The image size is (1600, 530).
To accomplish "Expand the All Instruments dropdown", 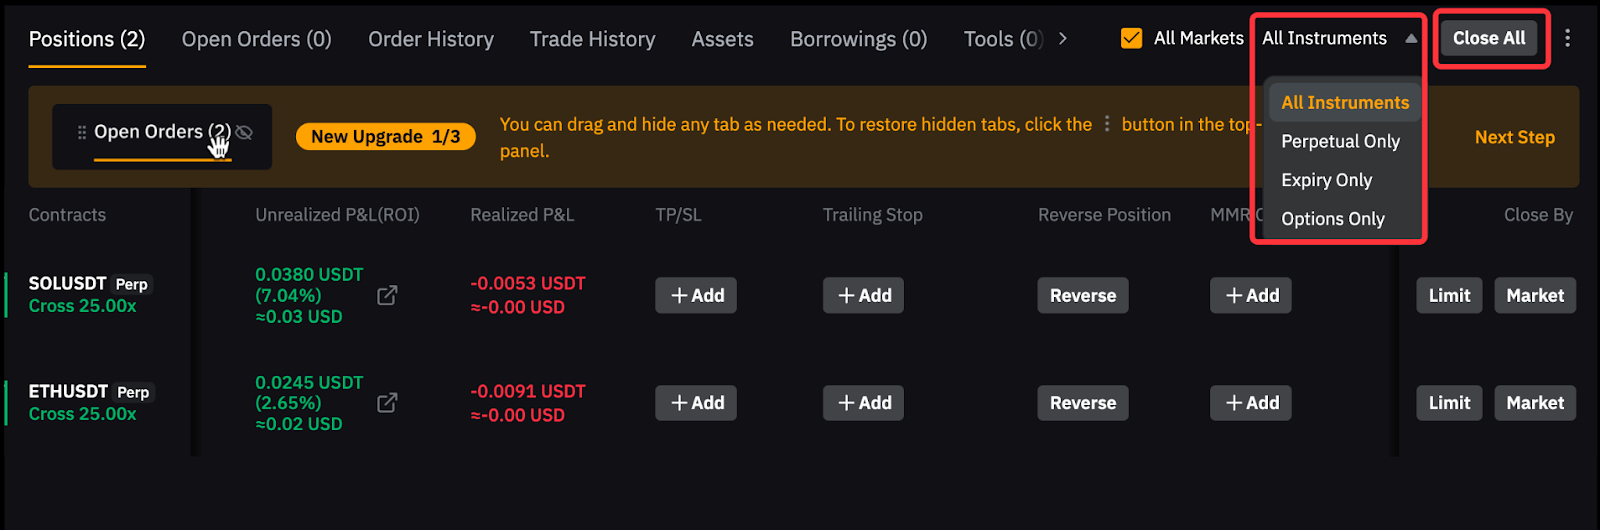I will point(1338,38).
